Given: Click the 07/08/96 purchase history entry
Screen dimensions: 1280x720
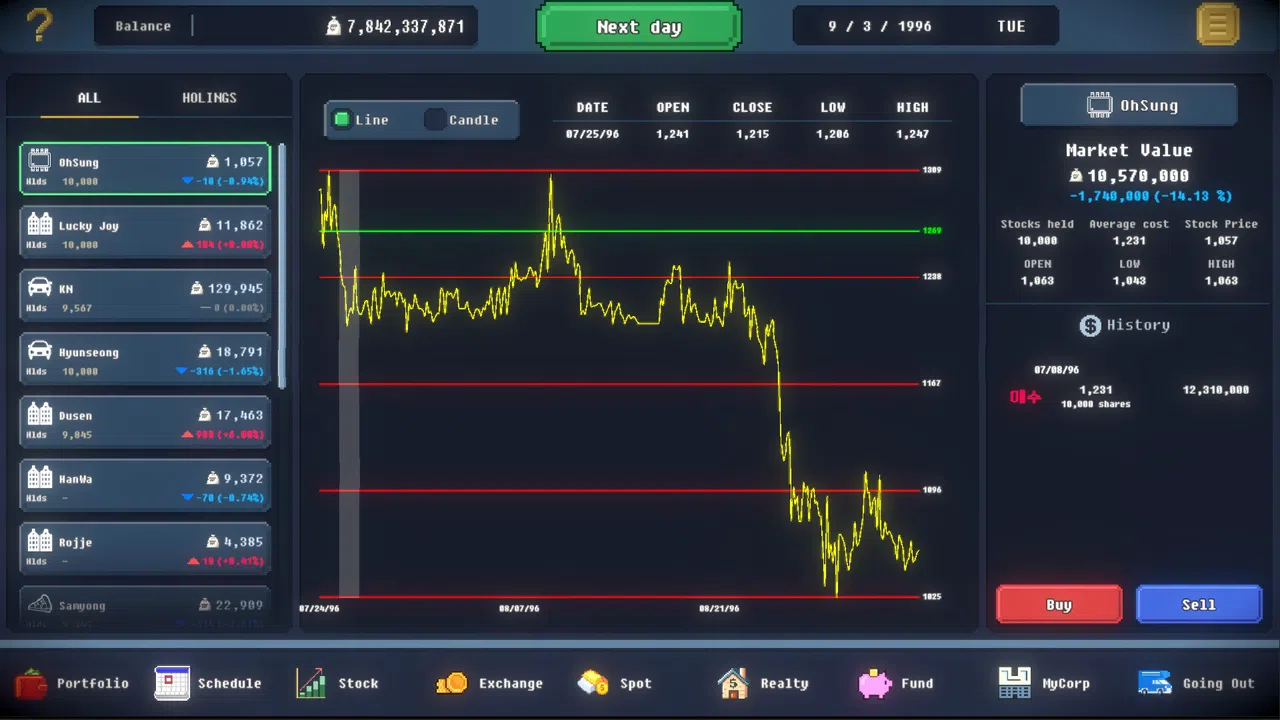Looking at the screenshot, I should (x=1129, y=388).
